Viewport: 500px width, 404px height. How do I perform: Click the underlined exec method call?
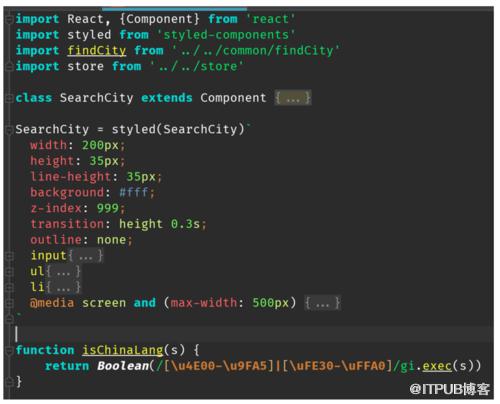[x=437, y=366]
